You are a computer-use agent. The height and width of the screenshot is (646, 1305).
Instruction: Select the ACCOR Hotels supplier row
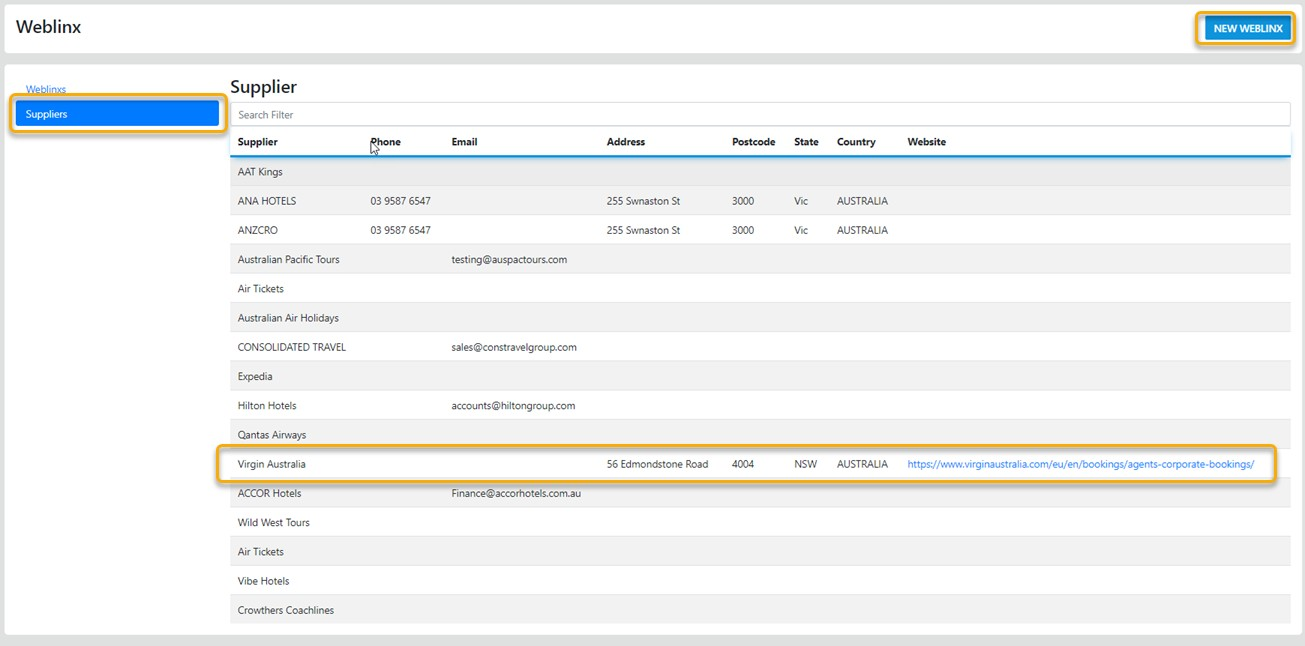(x=269, y=493)
